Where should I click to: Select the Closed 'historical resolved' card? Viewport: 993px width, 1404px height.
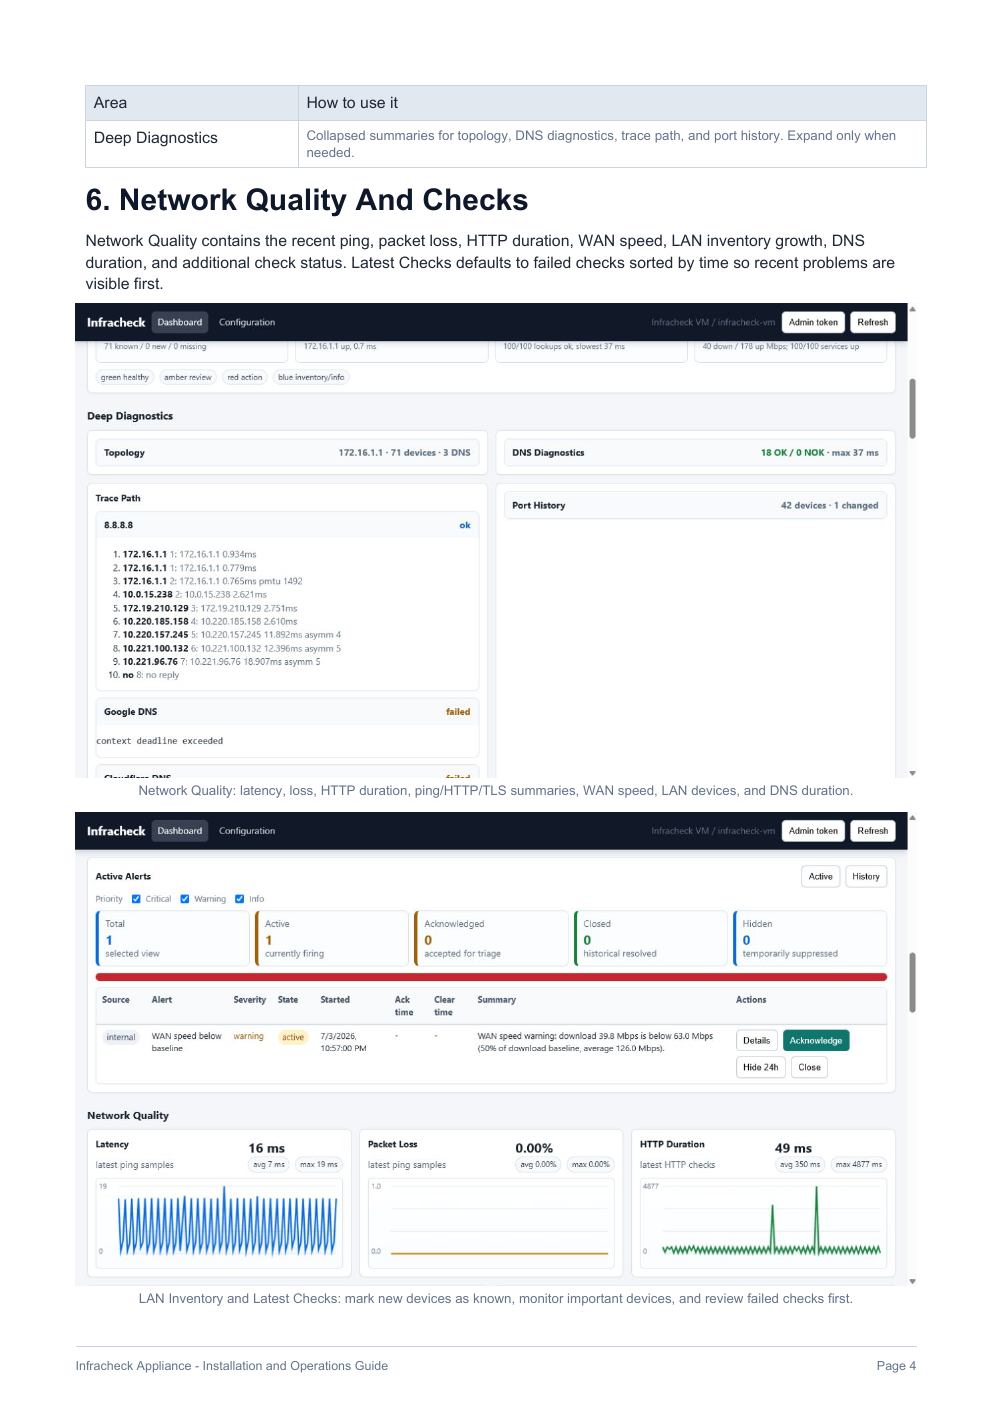coord(651,938)
